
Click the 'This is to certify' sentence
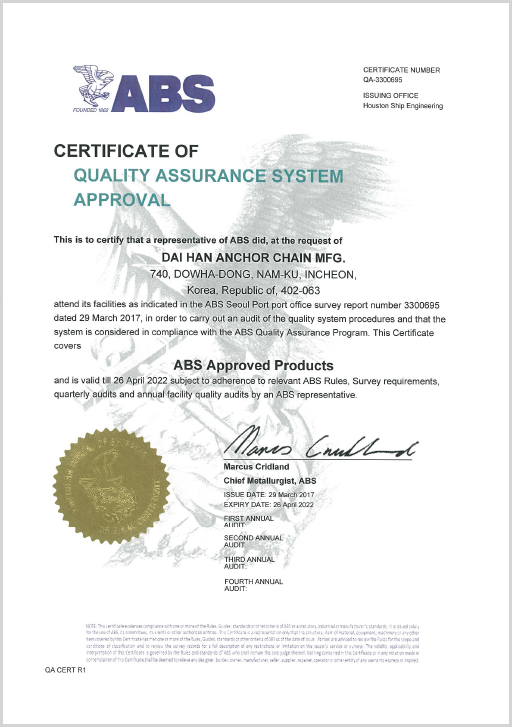[198, 240]
